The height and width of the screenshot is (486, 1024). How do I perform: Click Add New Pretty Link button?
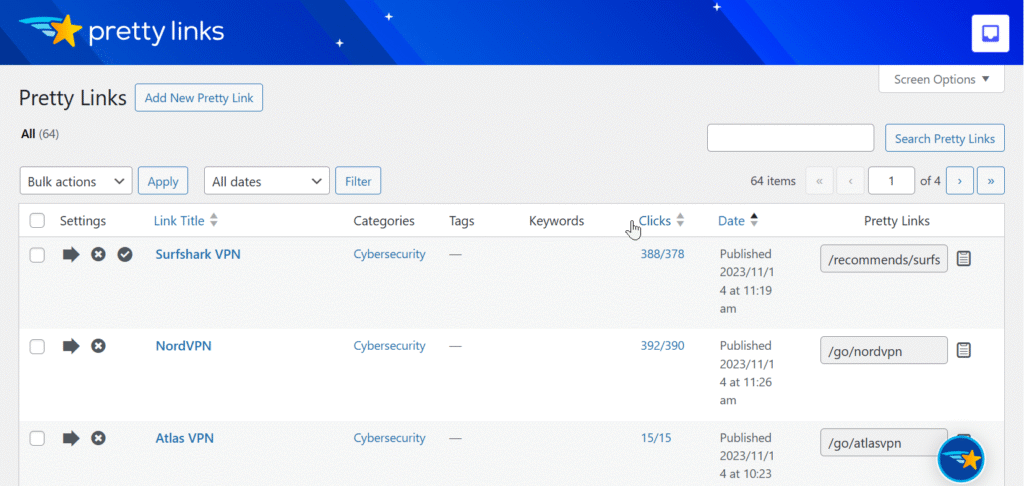[x=199, y=98]
